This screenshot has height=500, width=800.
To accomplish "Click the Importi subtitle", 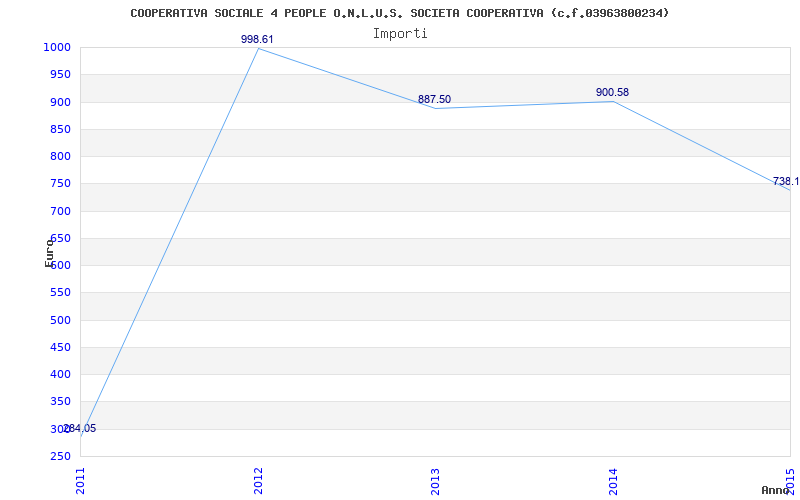I will pyautogui.click(x=400, y=34).
